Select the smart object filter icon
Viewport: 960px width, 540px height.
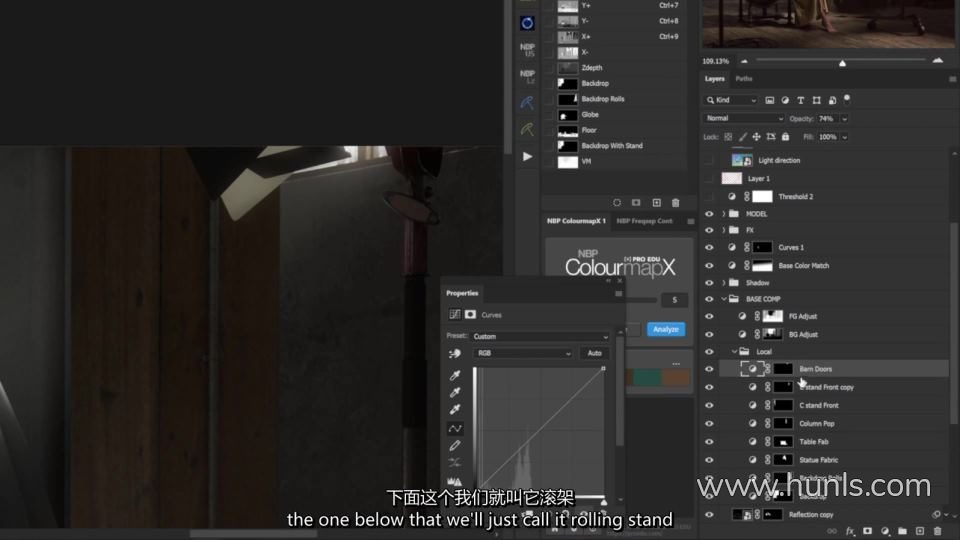832,100
